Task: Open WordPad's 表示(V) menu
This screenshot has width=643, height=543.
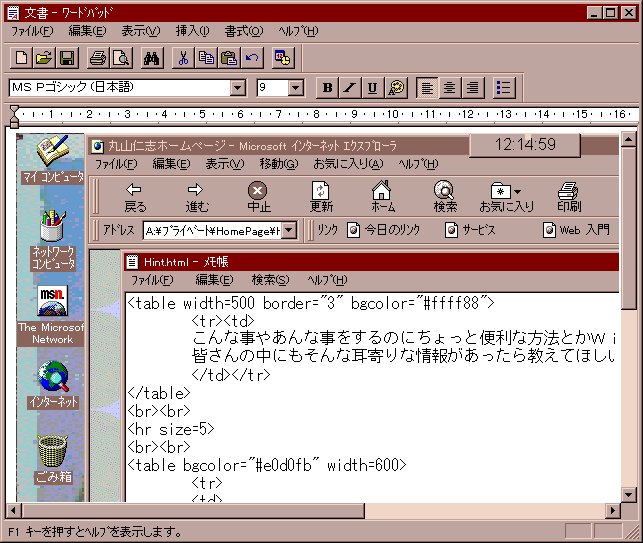Action: (x=141, y=31)
